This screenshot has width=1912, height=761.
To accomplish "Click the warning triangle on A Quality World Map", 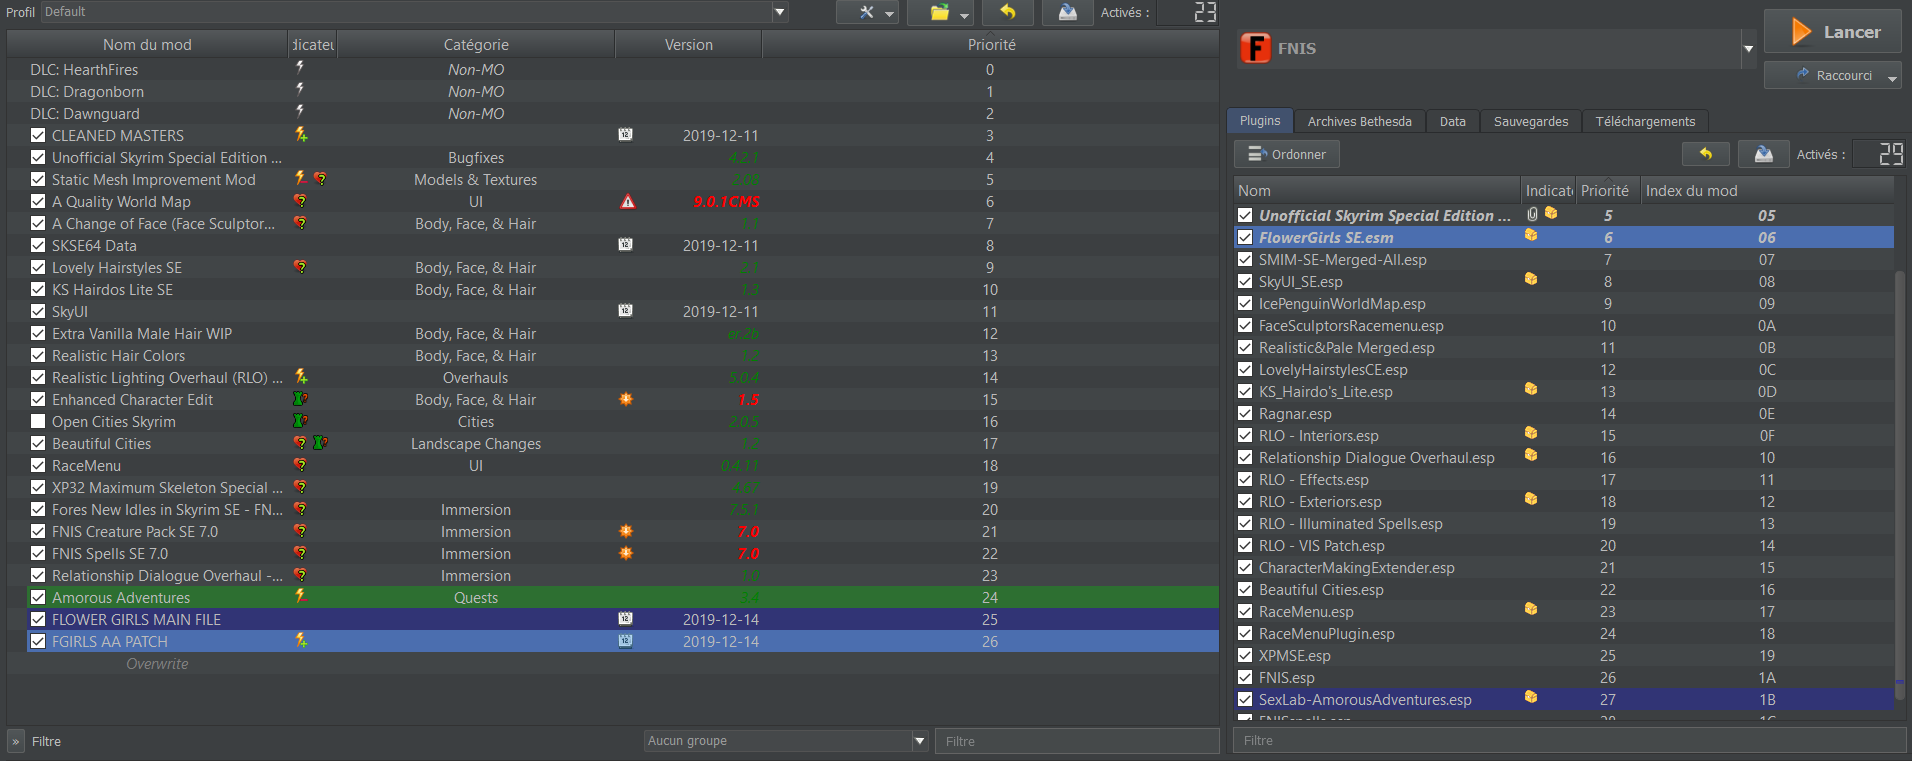I will click(627, 202).
